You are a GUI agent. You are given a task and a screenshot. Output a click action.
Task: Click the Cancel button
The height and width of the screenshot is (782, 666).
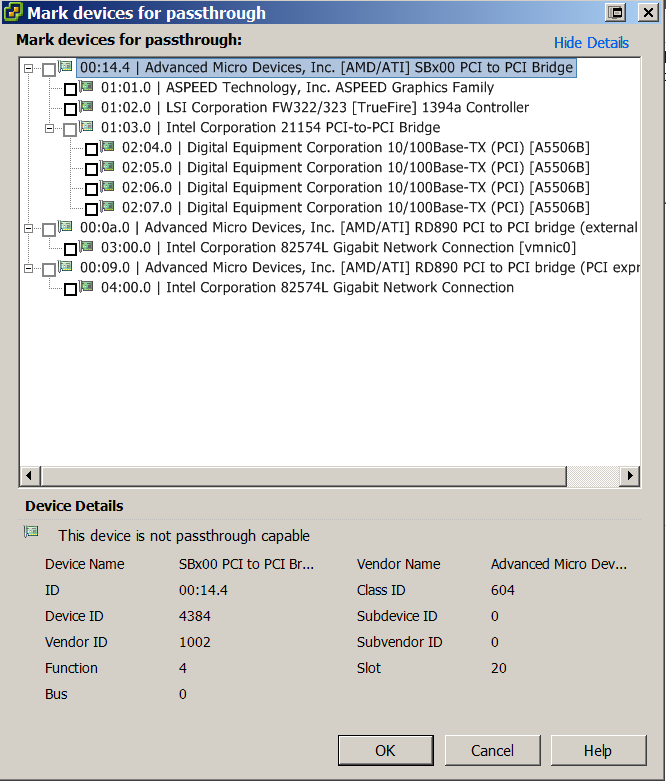pyautogui.click(x=492, y=750)
